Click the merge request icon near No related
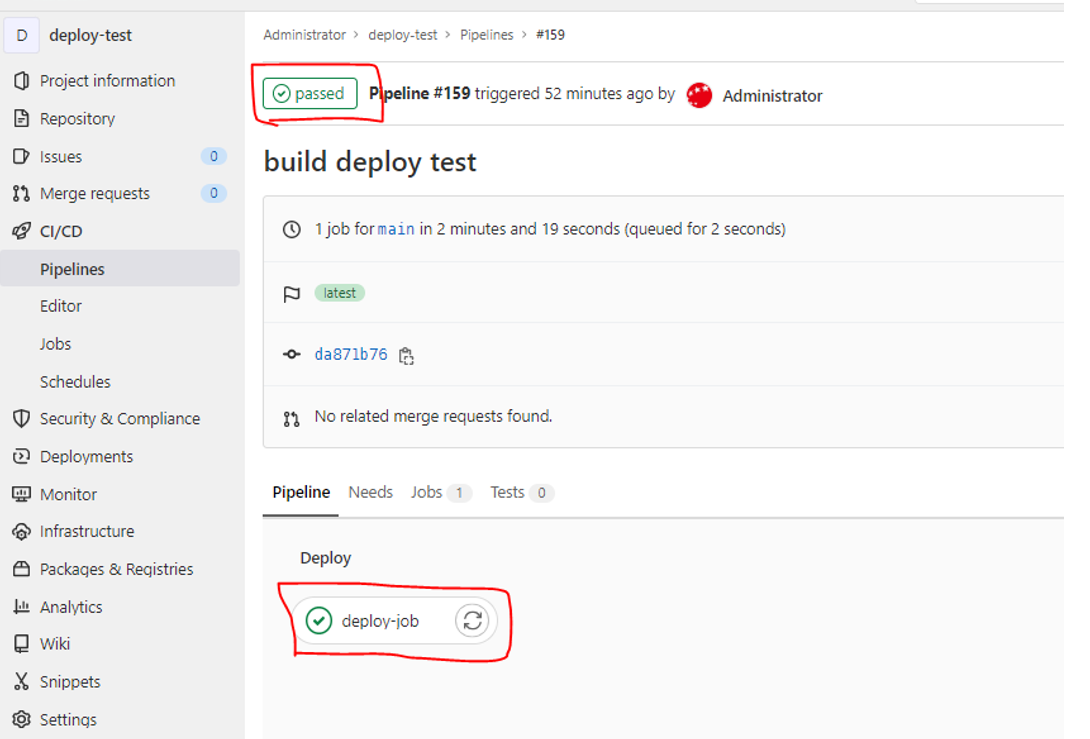The image size is (1090, 739). 292,419
